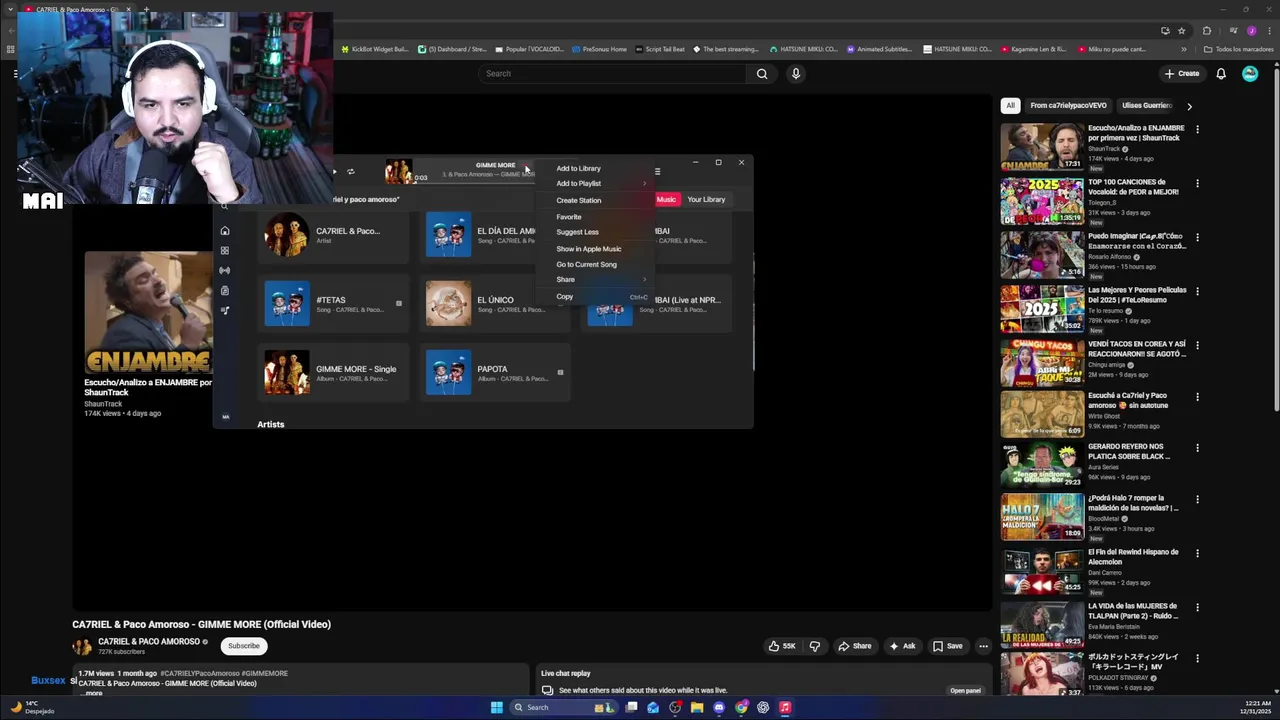The width and height of the screenshot is (1280, 720).
Task: Open the #TETAS song result
Action: pos(334,304)
